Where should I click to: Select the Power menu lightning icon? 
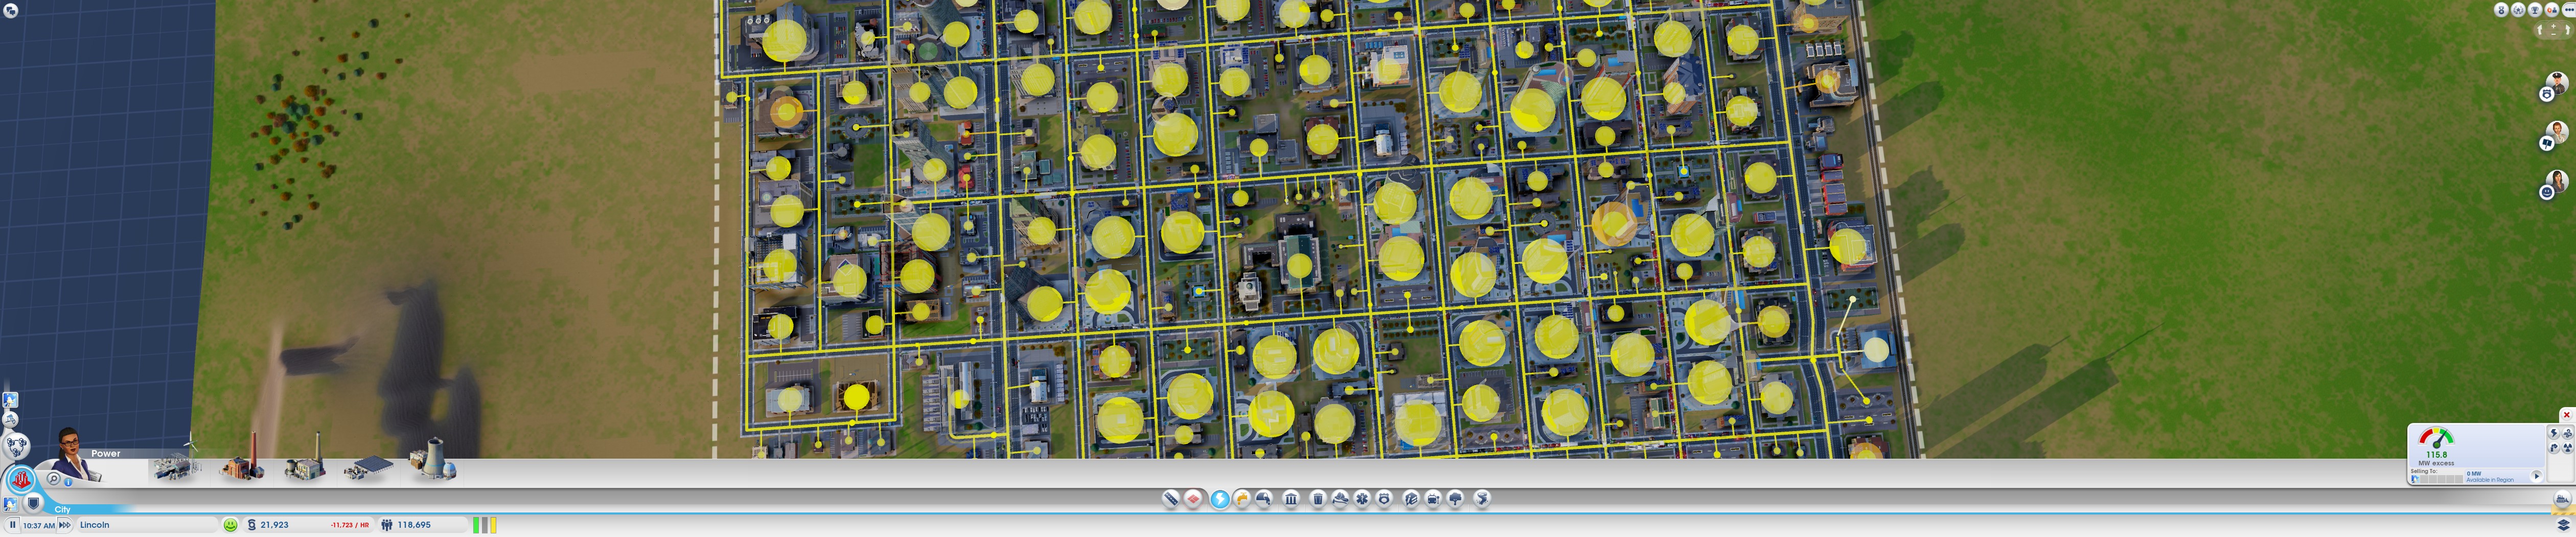click(1220, 499)
